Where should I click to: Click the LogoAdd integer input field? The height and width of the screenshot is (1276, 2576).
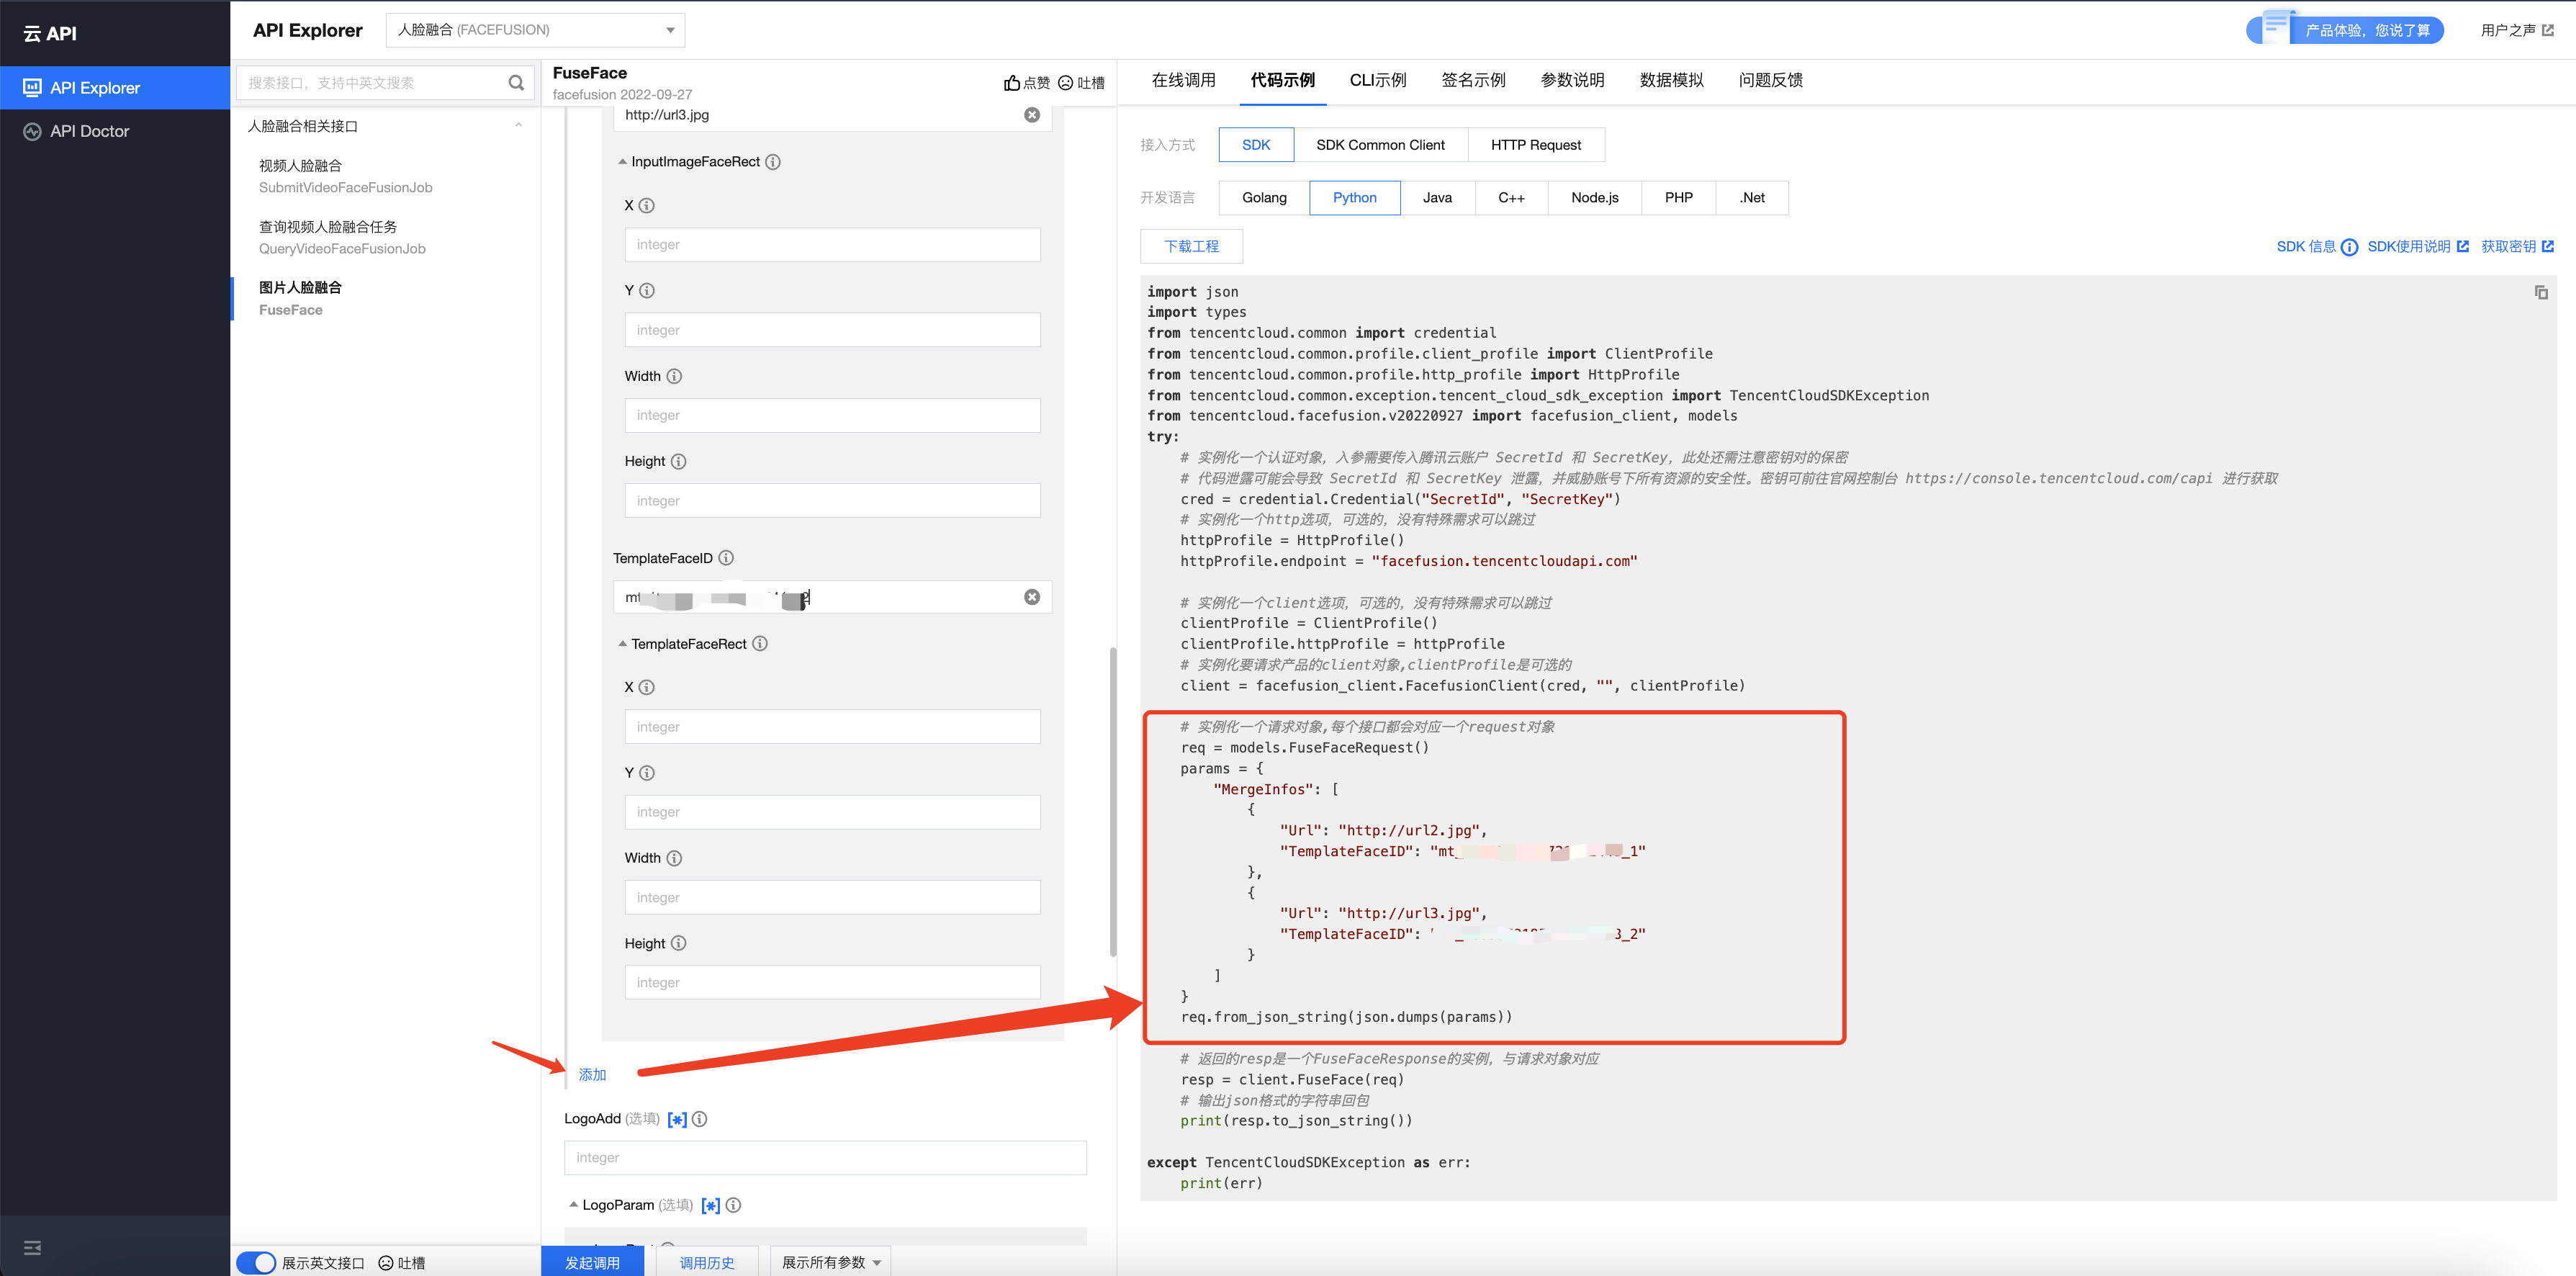[x=825, y=1157]
